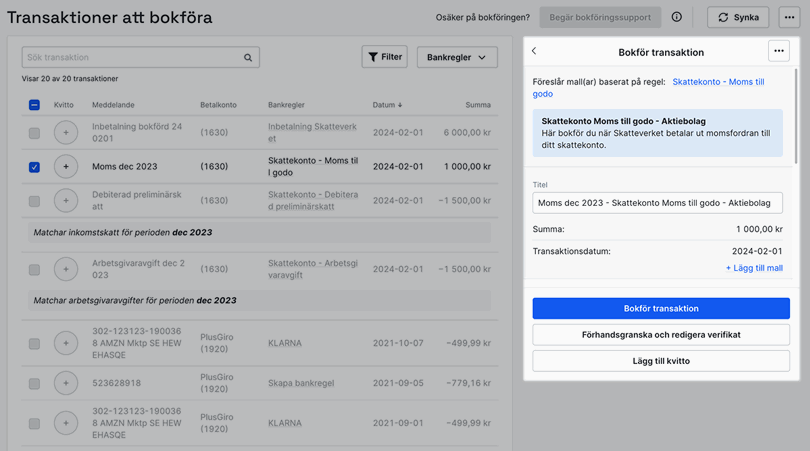Uncheck the Moms dec 2023 transaction checkbox
The image size is (810, 451).
click(34, 167)
